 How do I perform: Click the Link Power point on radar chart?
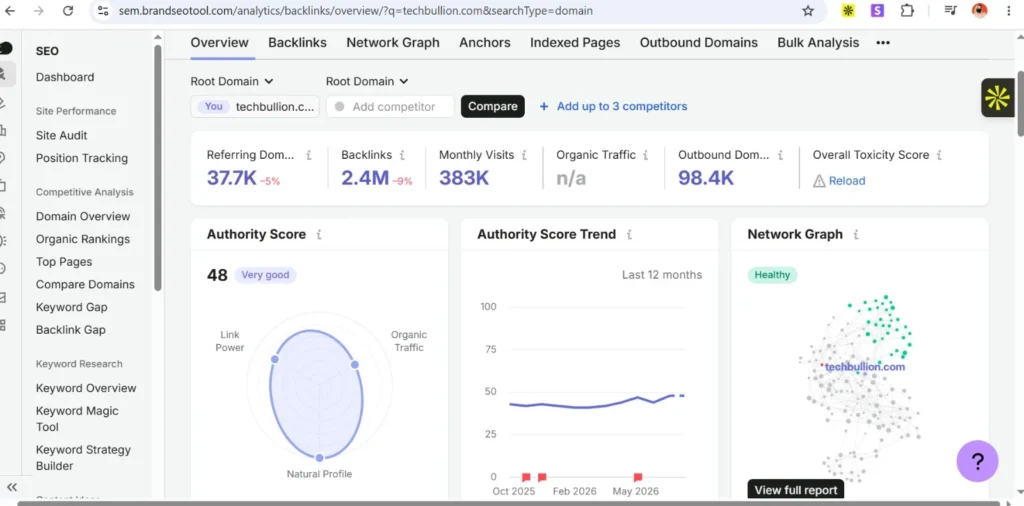(275, 359)
